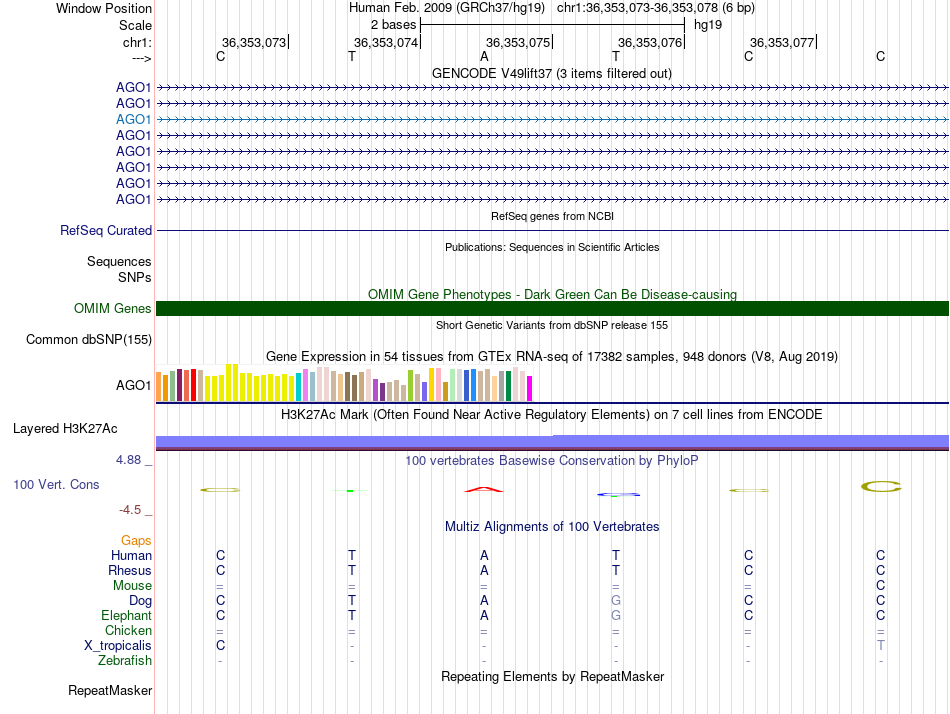Screen dimensions: 950x714
Task: Open the OMIM Genes track label
Action: tap(113, 309)
